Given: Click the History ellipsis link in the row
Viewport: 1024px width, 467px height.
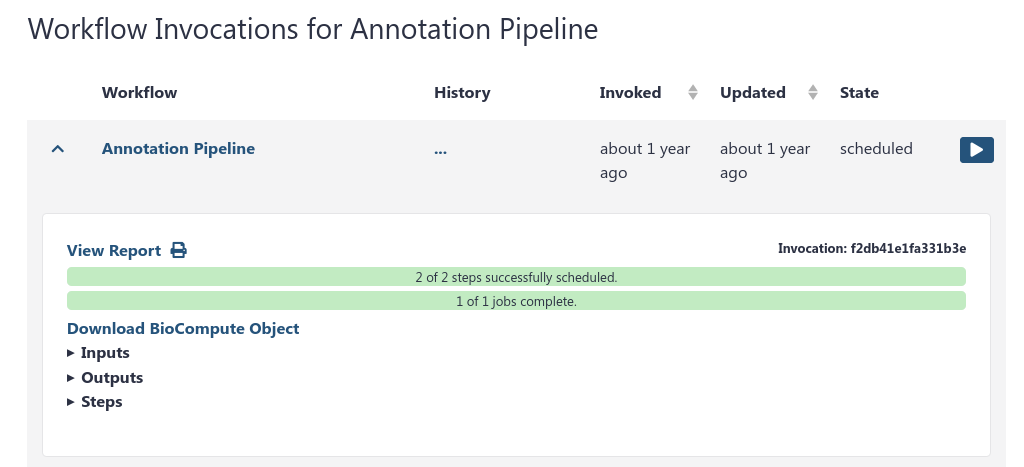Looking at the screenshot, I should pyautogui.click(x=440, y=149).
